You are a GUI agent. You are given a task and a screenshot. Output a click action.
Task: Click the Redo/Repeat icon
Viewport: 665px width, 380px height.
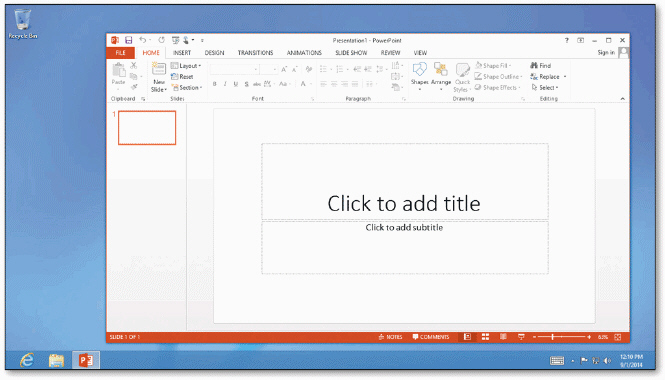click(x=161, y=40)
